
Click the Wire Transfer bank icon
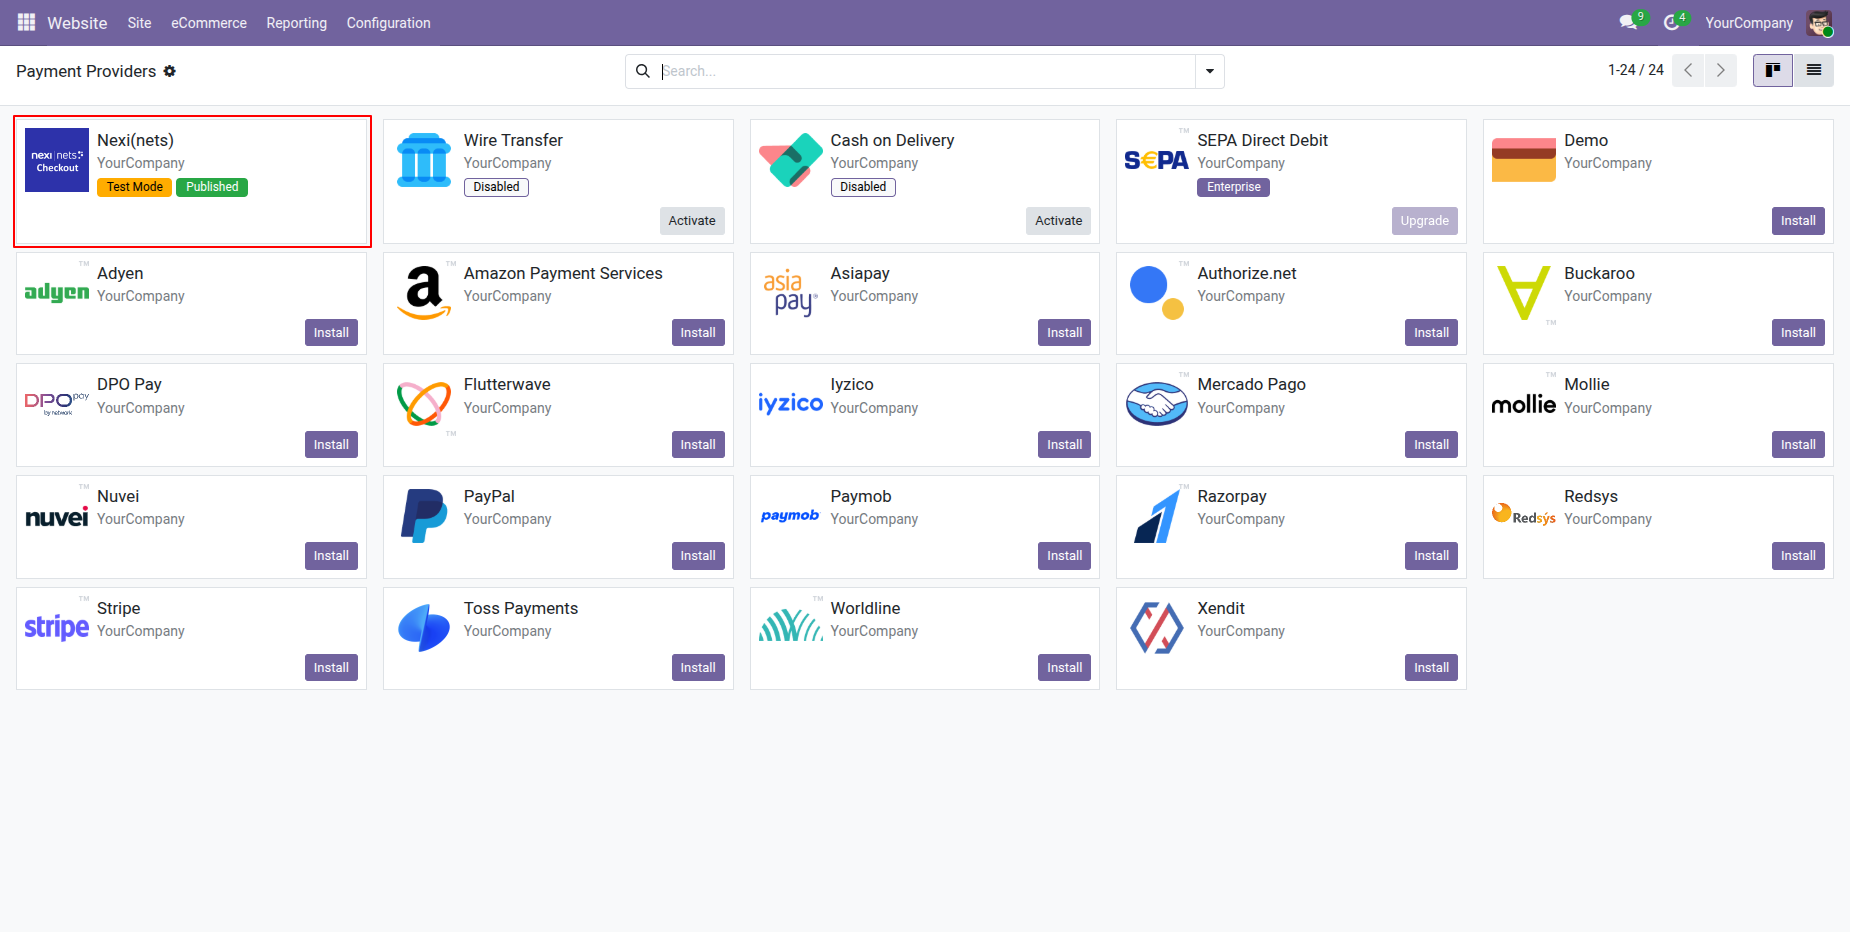[424, 160]
